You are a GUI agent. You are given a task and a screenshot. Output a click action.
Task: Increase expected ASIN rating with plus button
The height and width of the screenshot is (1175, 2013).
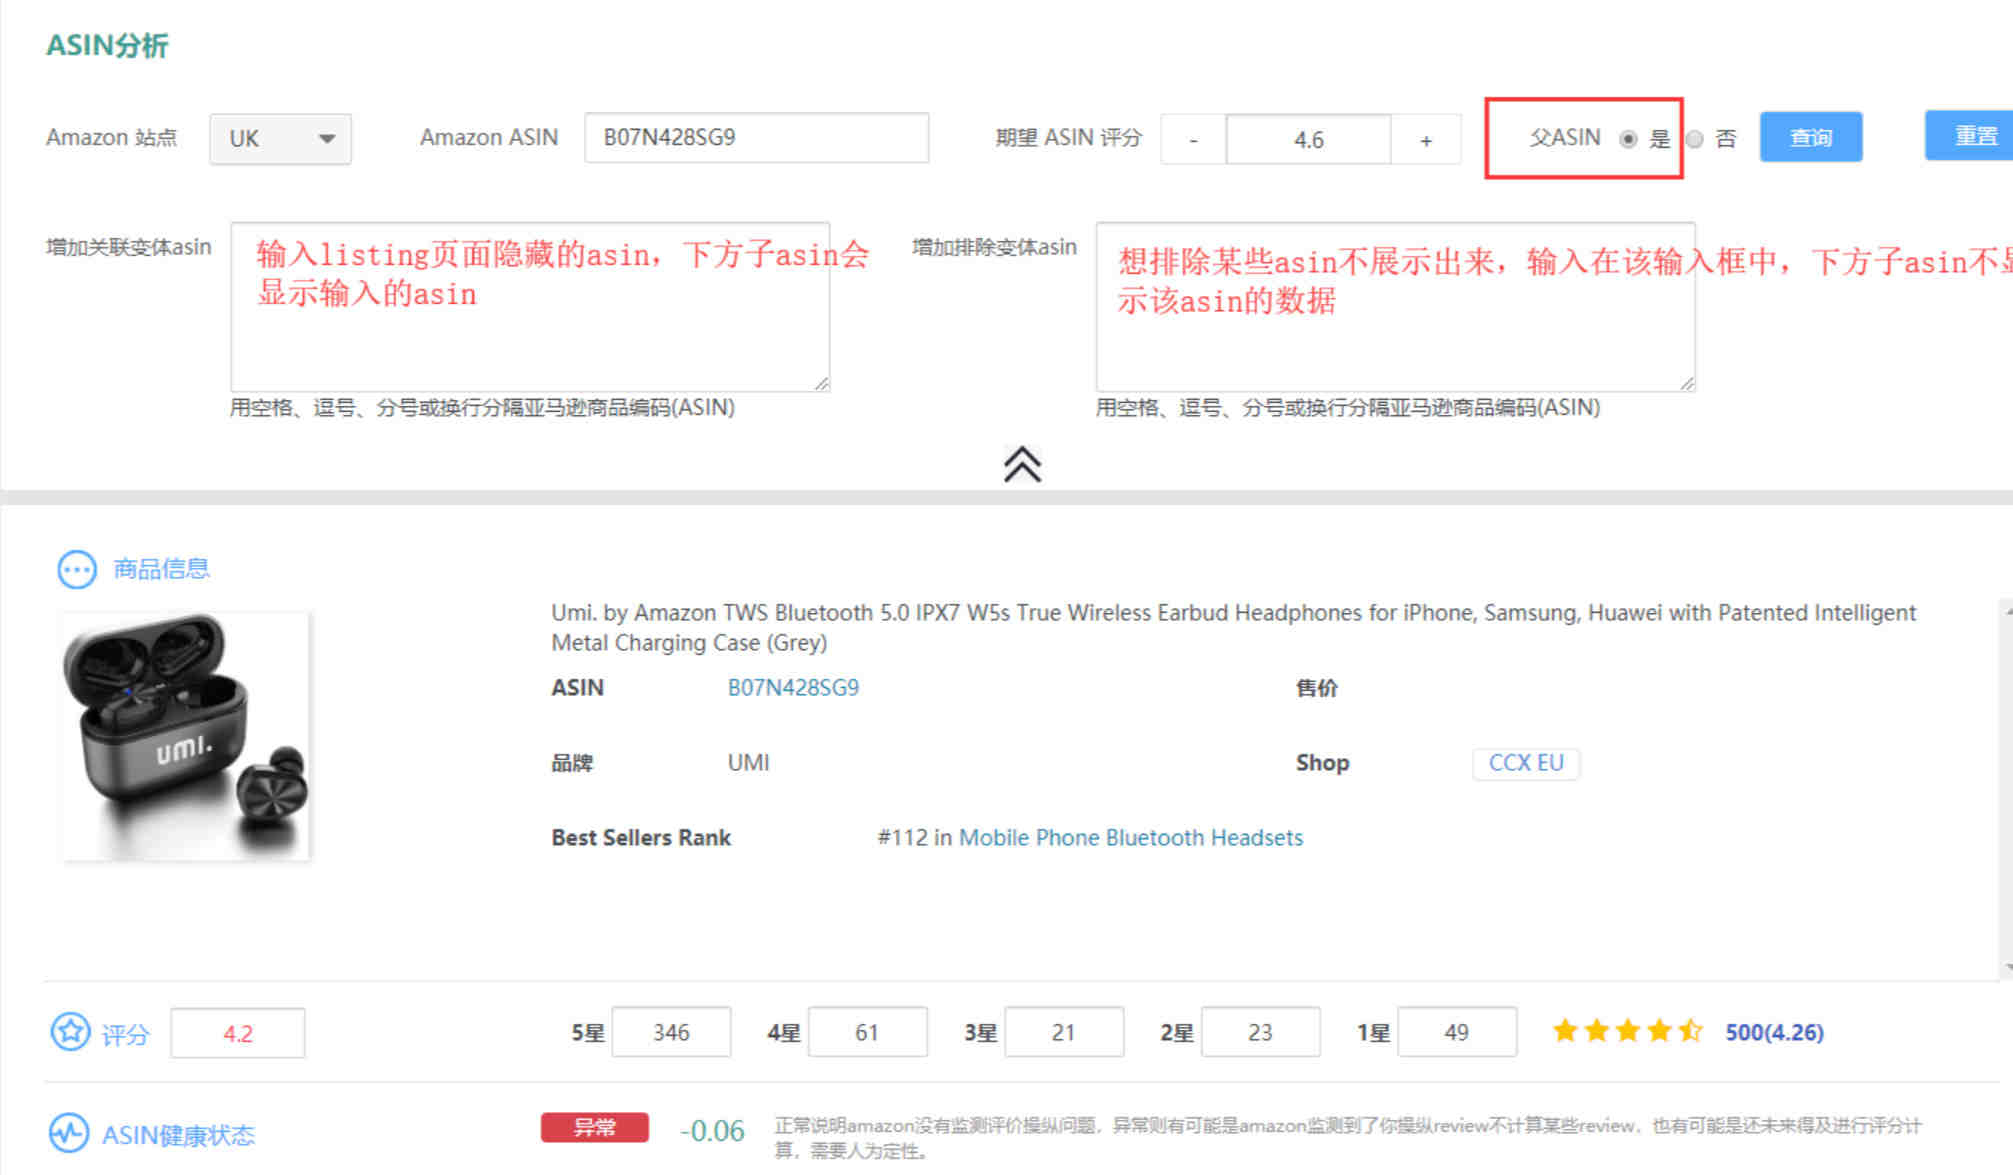1426,139
